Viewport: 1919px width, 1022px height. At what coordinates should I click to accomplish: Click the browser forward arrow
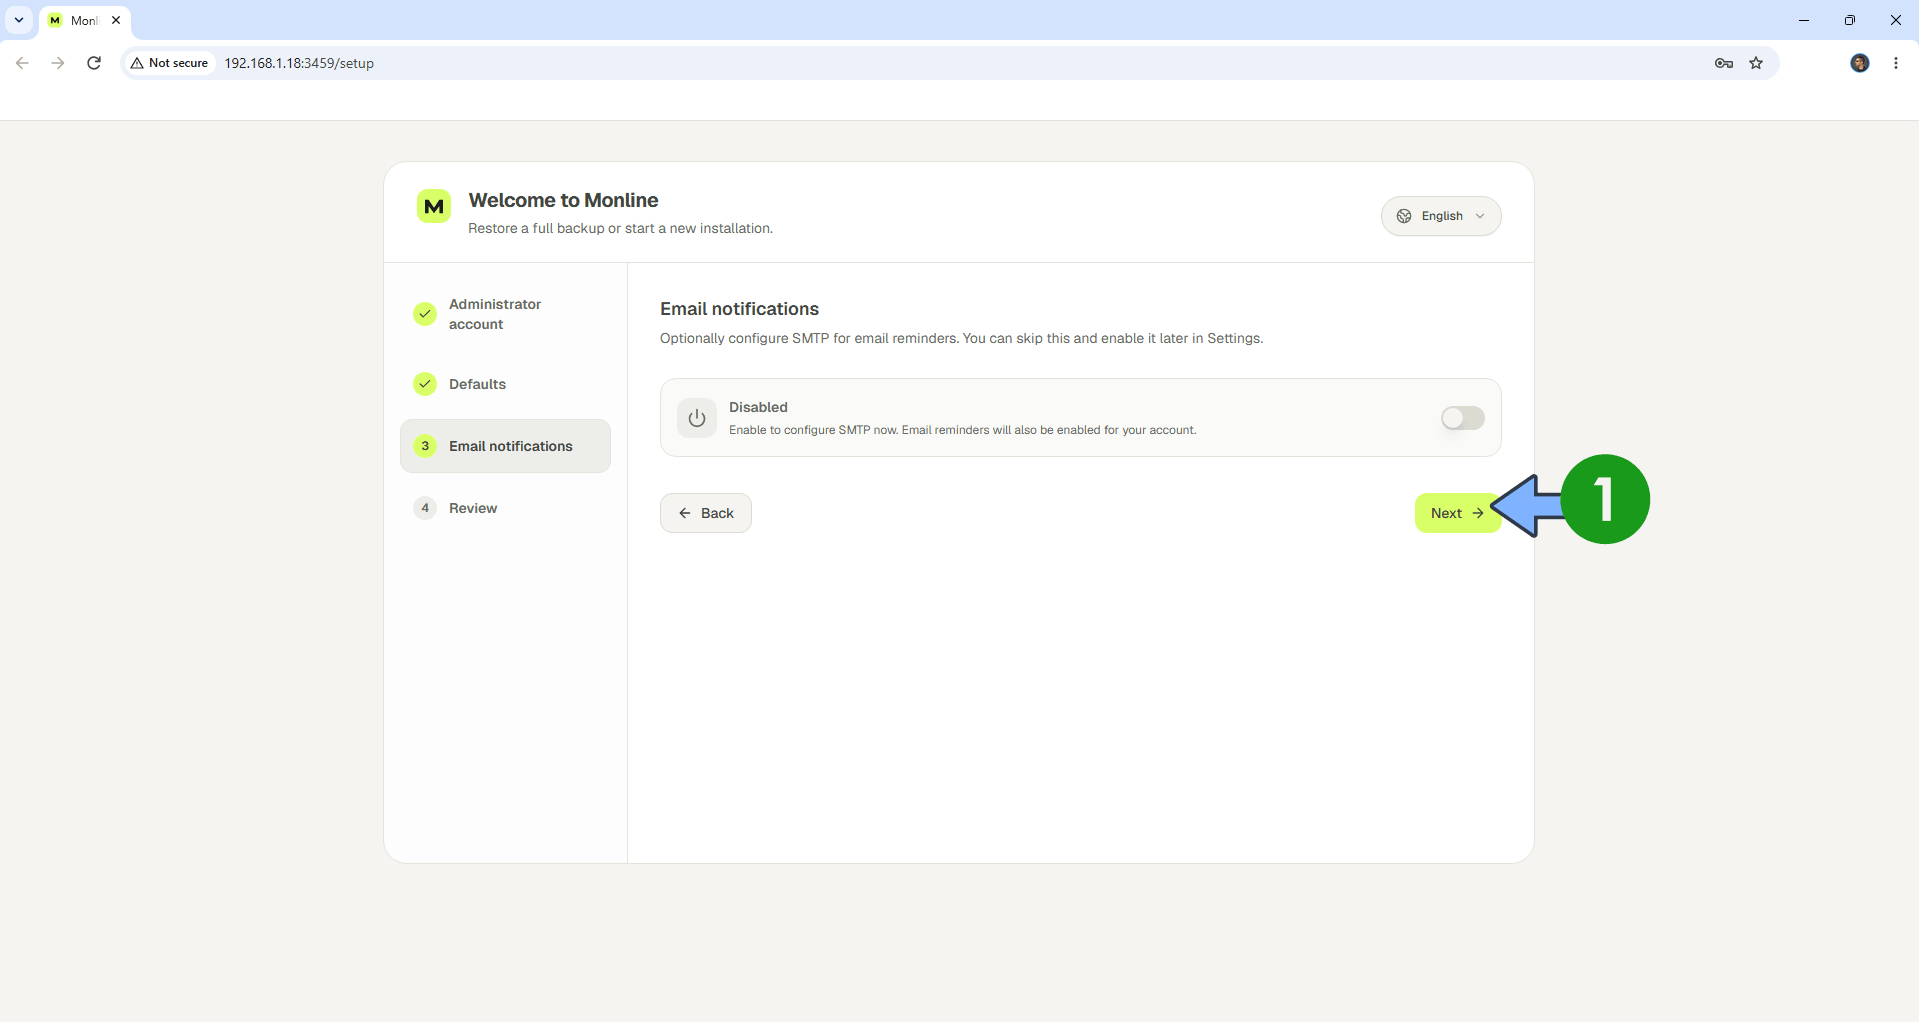(x=58, y=63)
